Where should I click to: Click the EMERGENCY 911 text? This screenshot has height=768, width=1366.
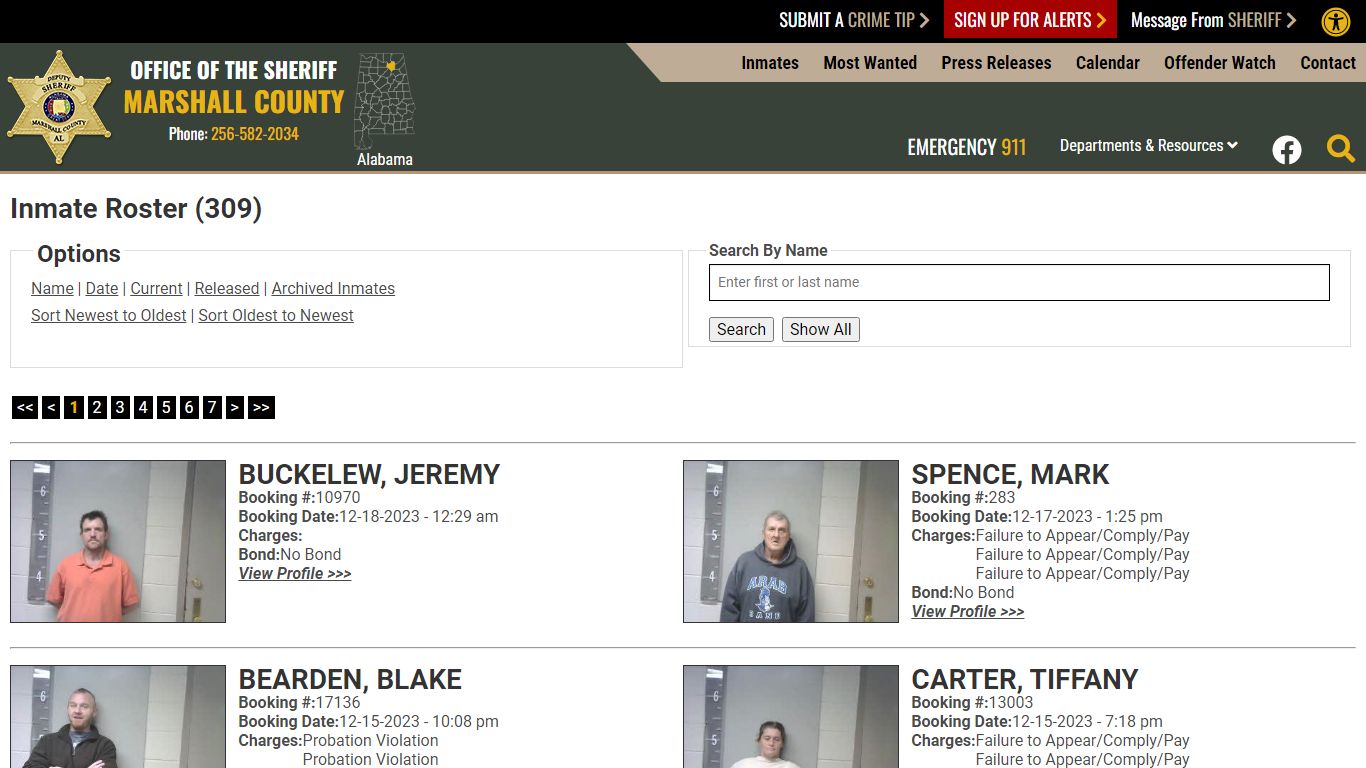tap(967, 147)
